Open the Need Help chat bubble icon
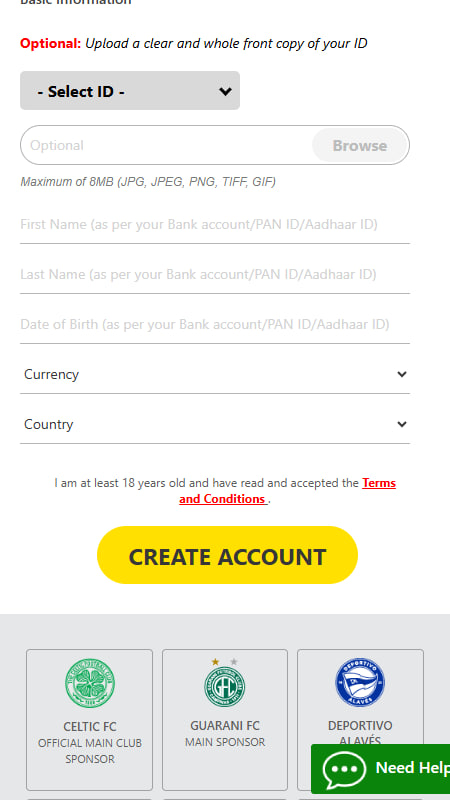This screenshot has height=800, width=450. point(344,768)
